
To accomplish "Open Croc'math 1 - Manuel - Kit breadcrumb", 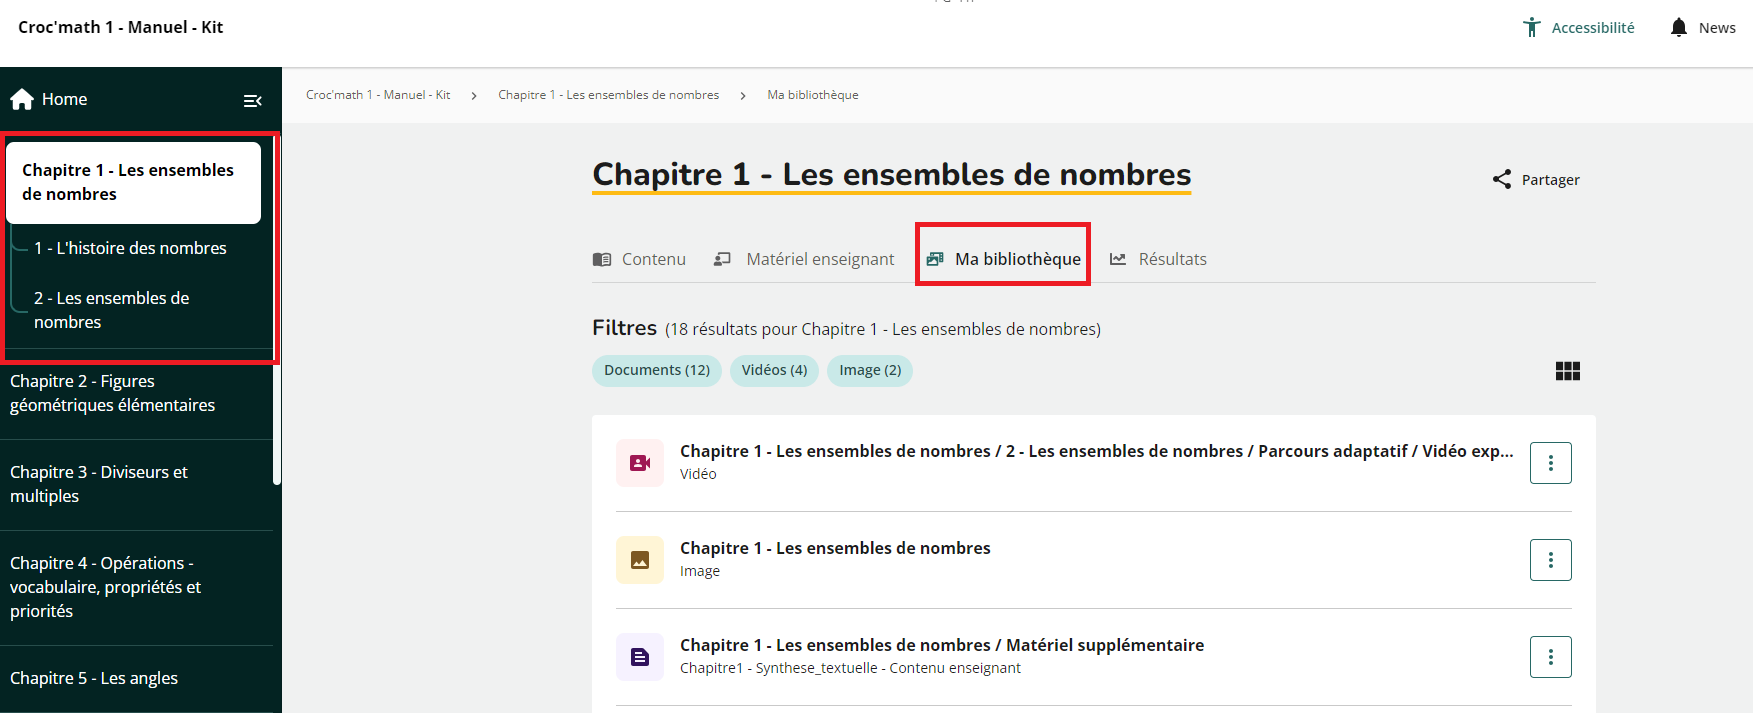I will tap(378, 95).
